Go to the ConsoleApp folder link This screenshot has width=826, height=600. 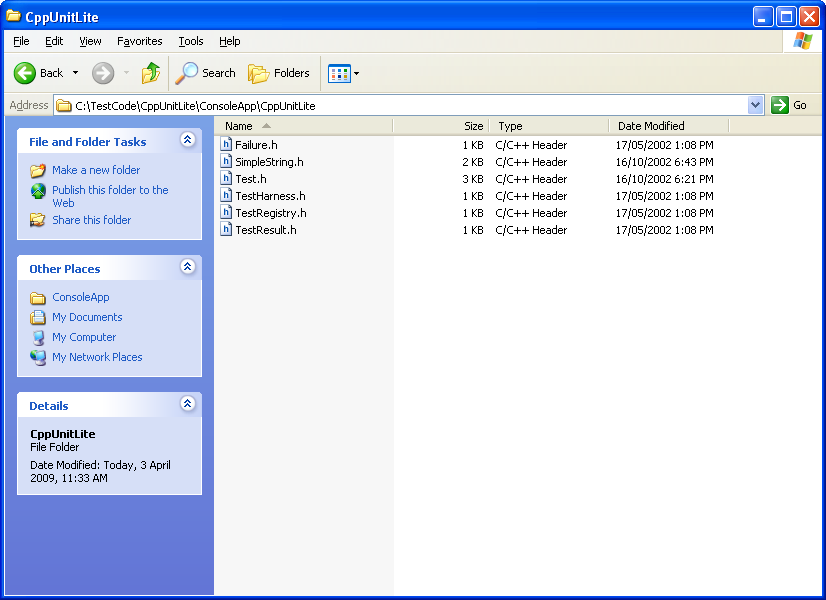coord(81,297)
